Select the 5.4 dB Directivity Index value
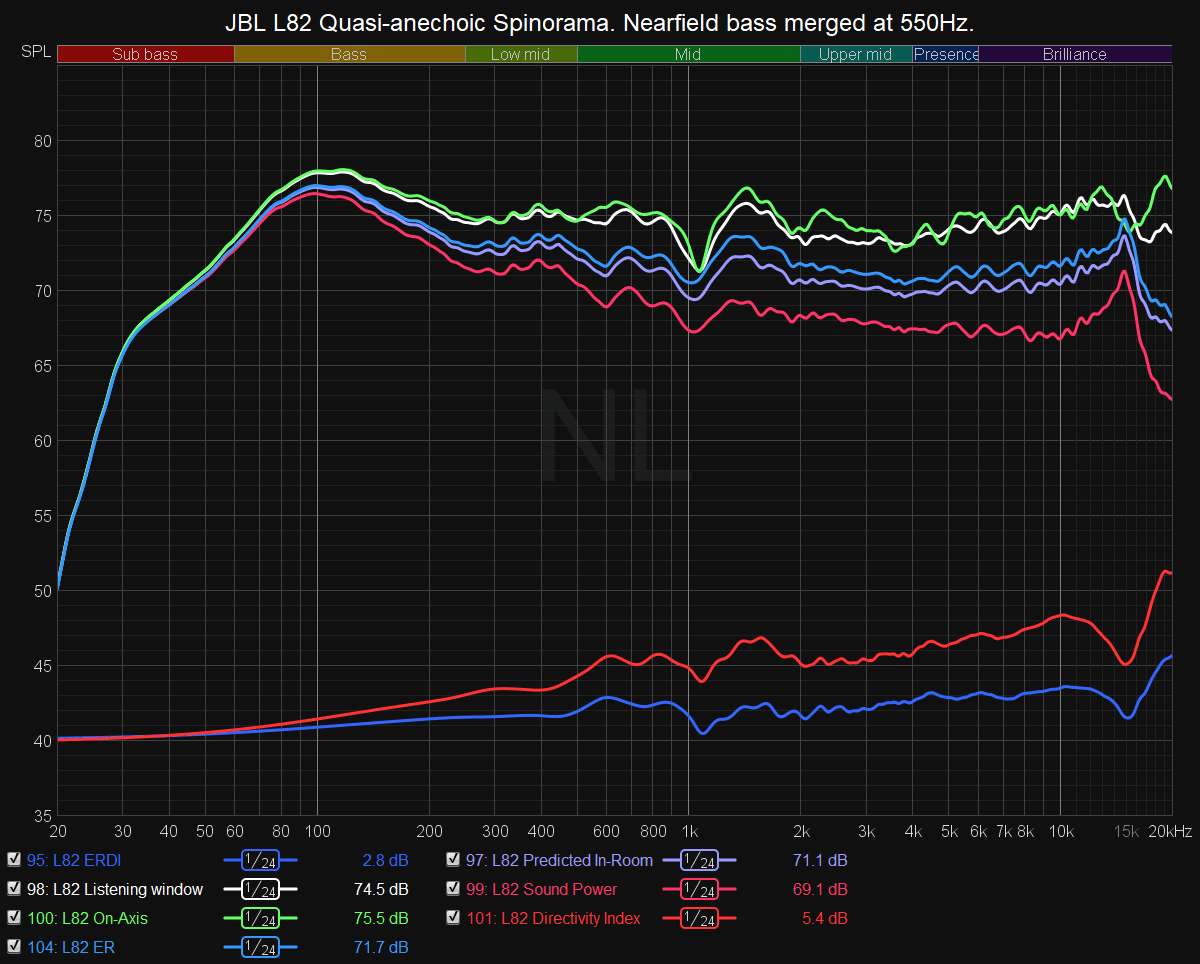 pyautogui.click(x=824, y=918)
